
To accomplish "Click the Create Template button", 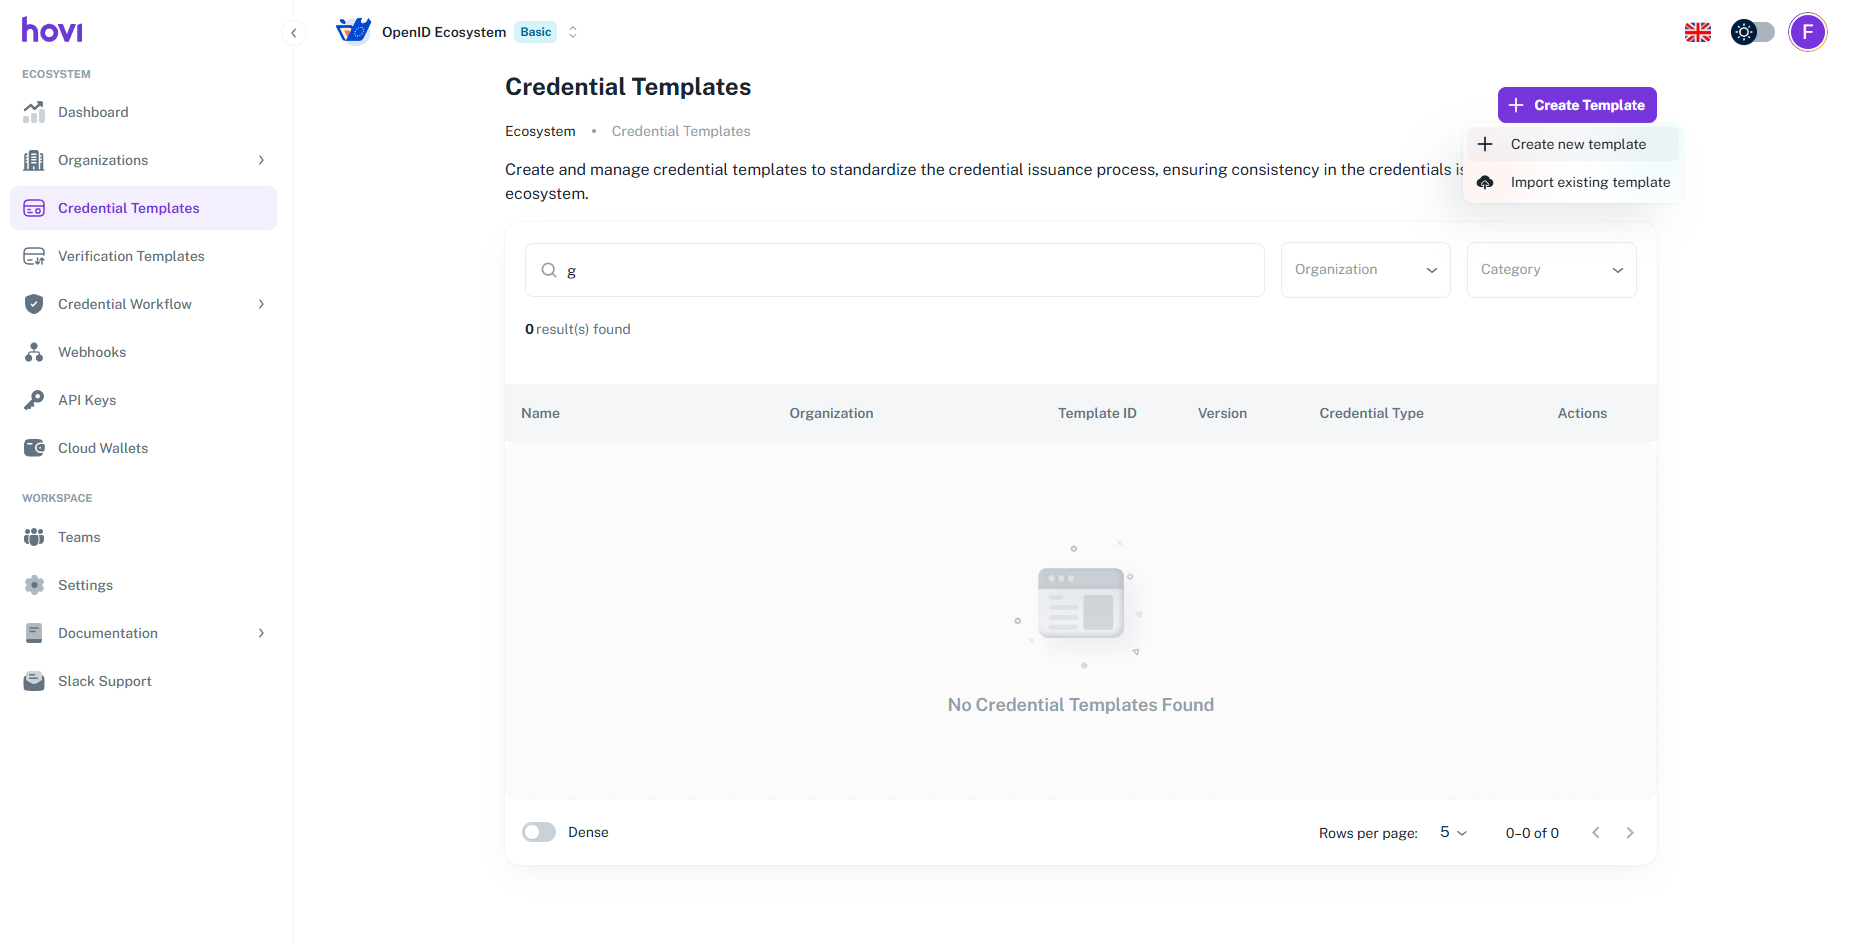I will [x=1577, y=105].
